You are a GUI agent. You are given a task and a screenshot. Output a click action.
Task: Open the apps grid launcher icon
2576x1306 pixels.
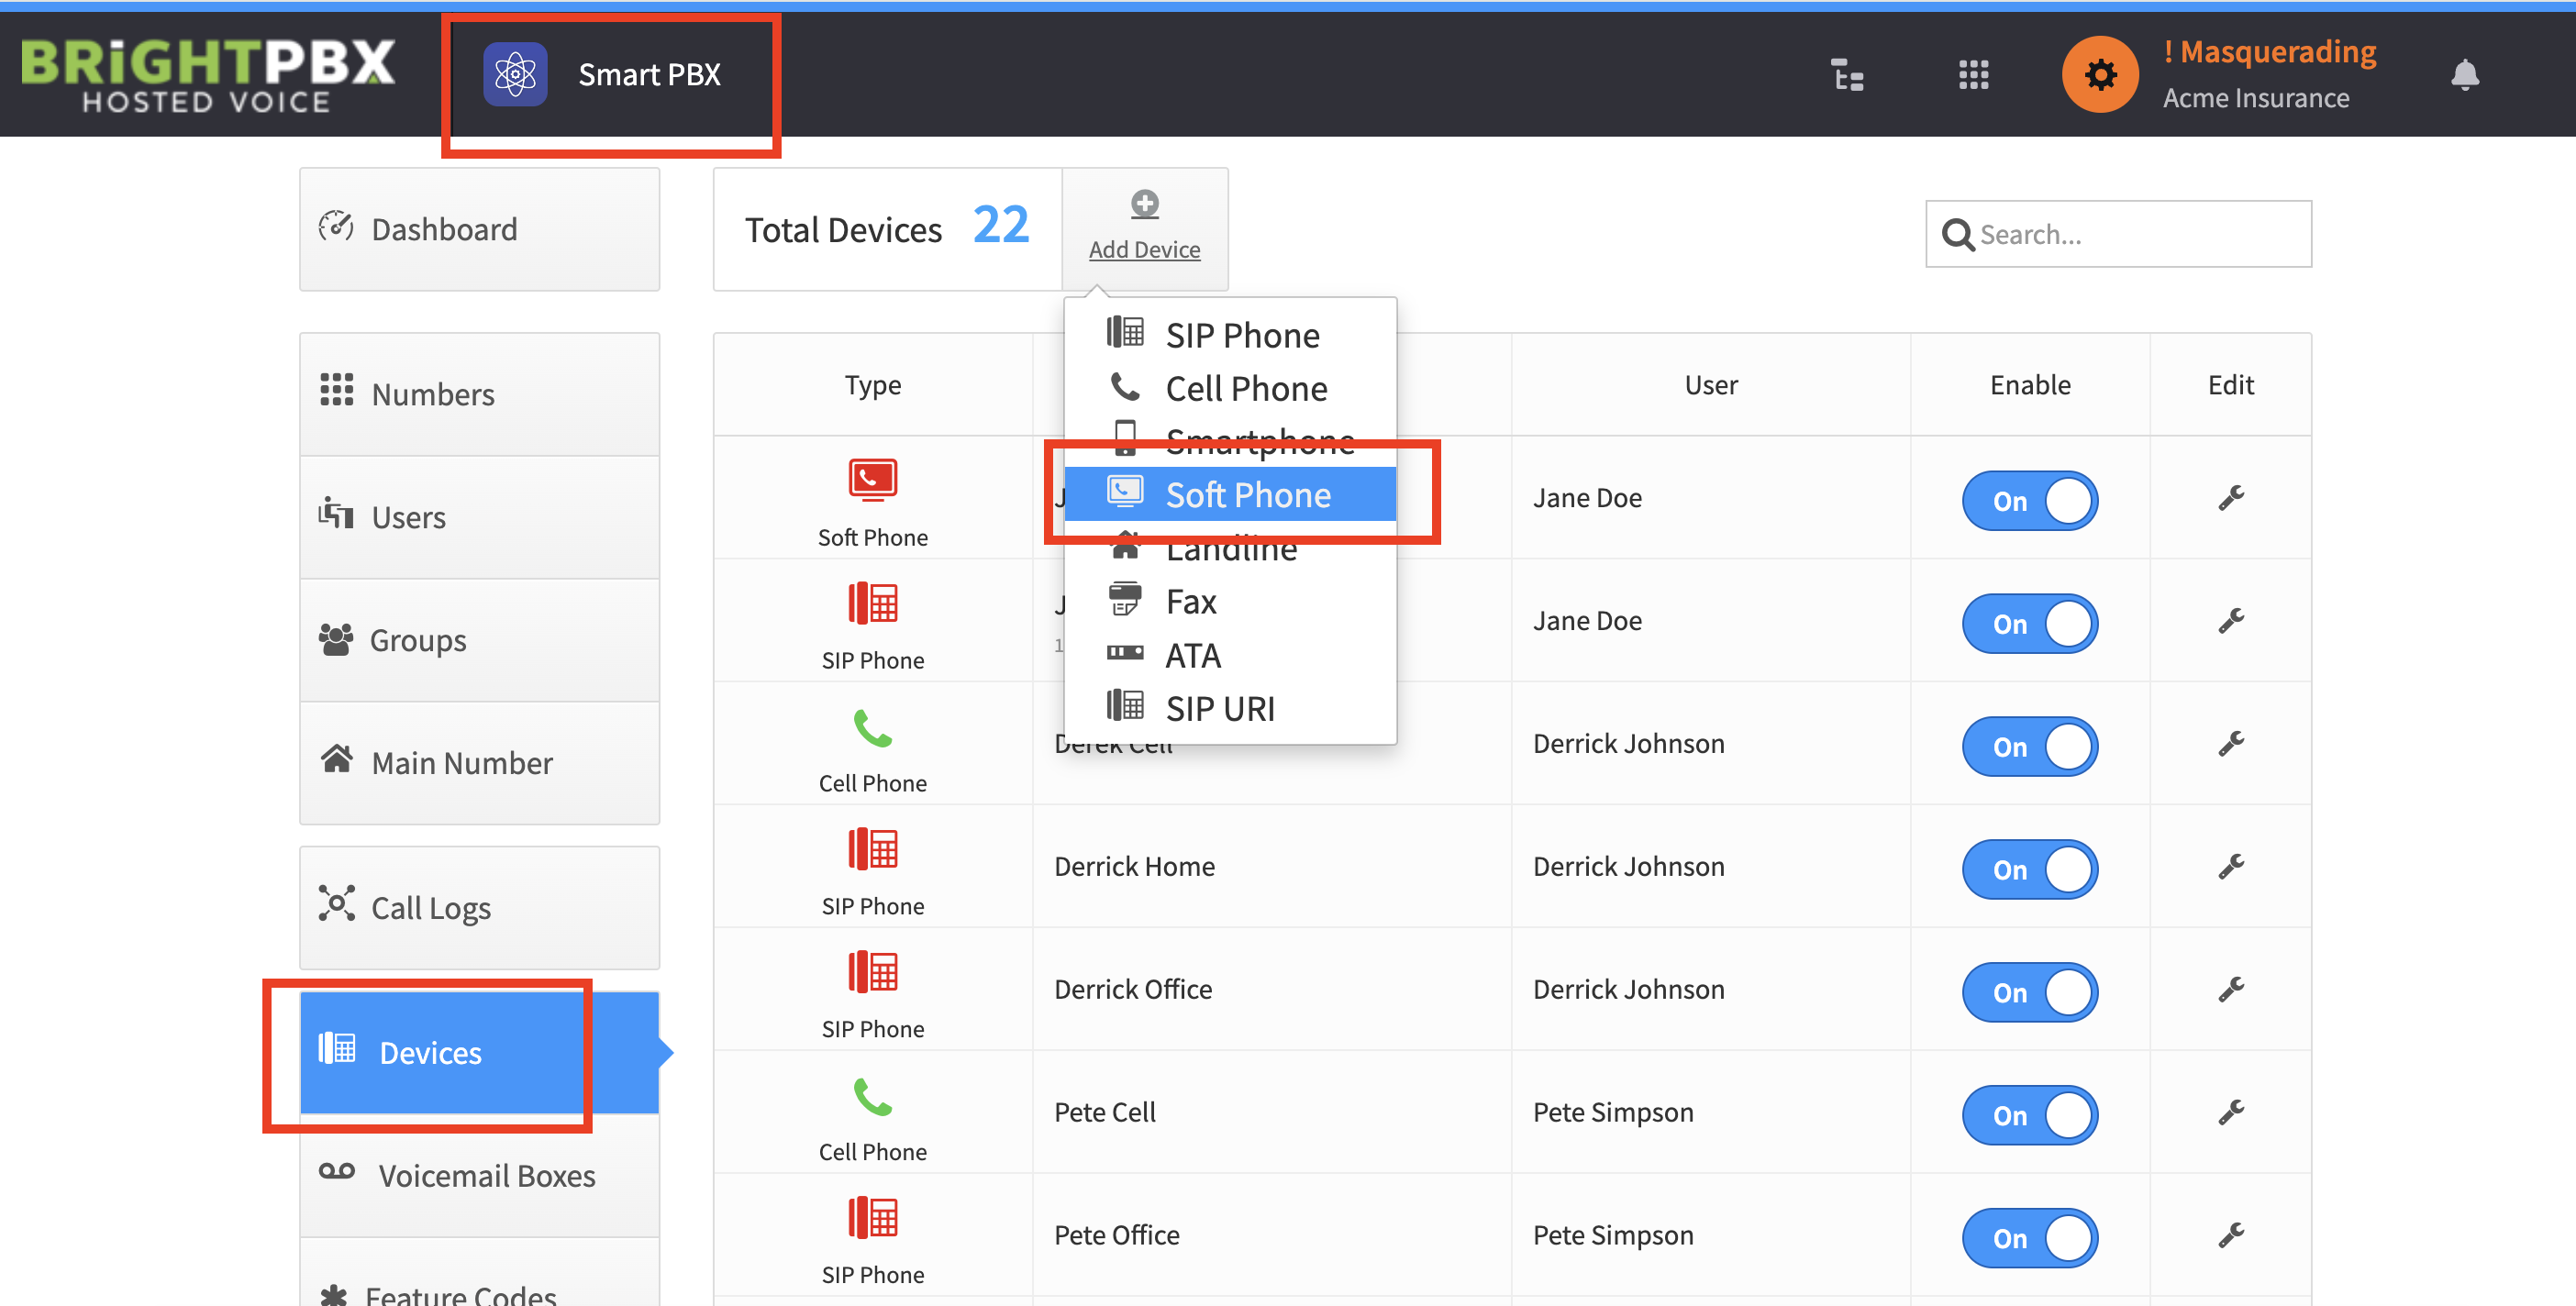(x=1973, y=75)
